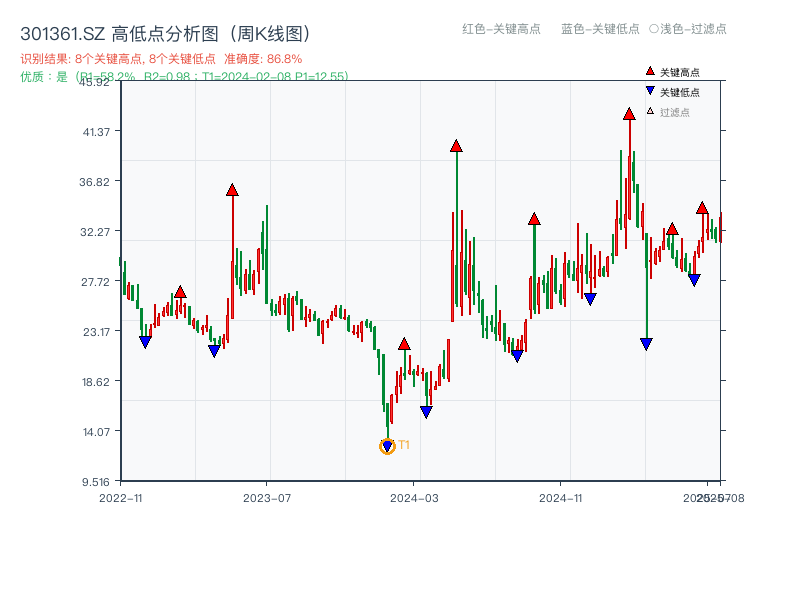Click the blue key-low marker near 2024-11
Image resolution: width=800 pixels, height=600 pixels.
pos(590,298)
